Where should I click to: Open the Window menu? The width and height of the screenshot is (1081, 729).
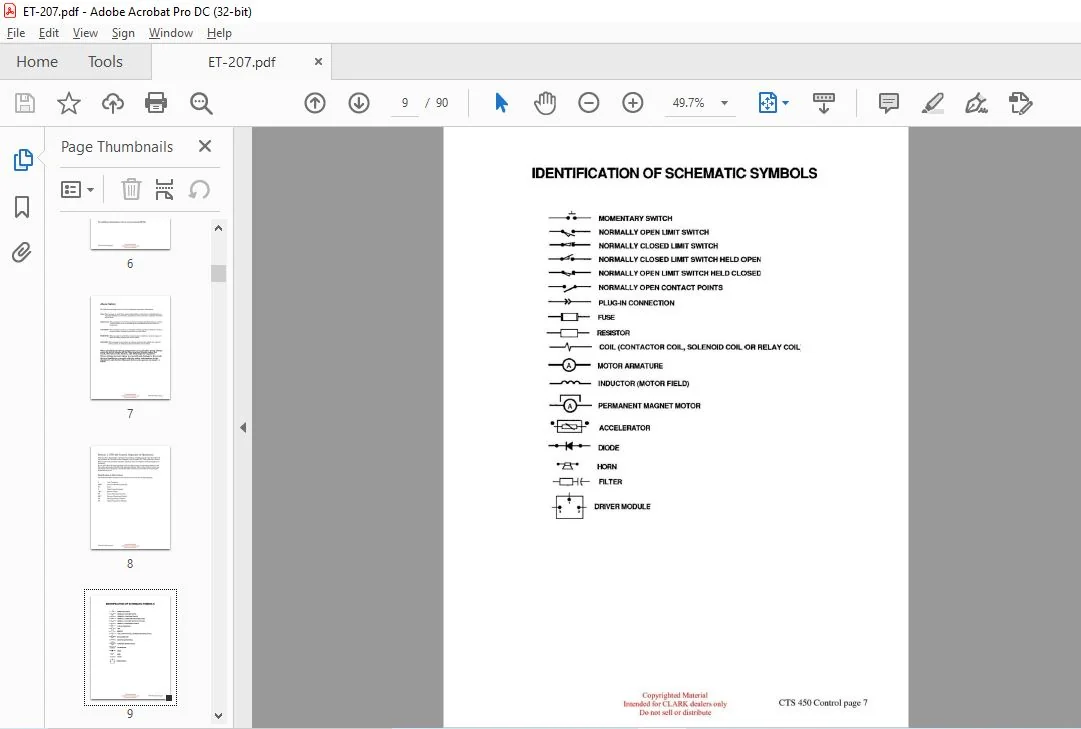[x=170, y=32]
